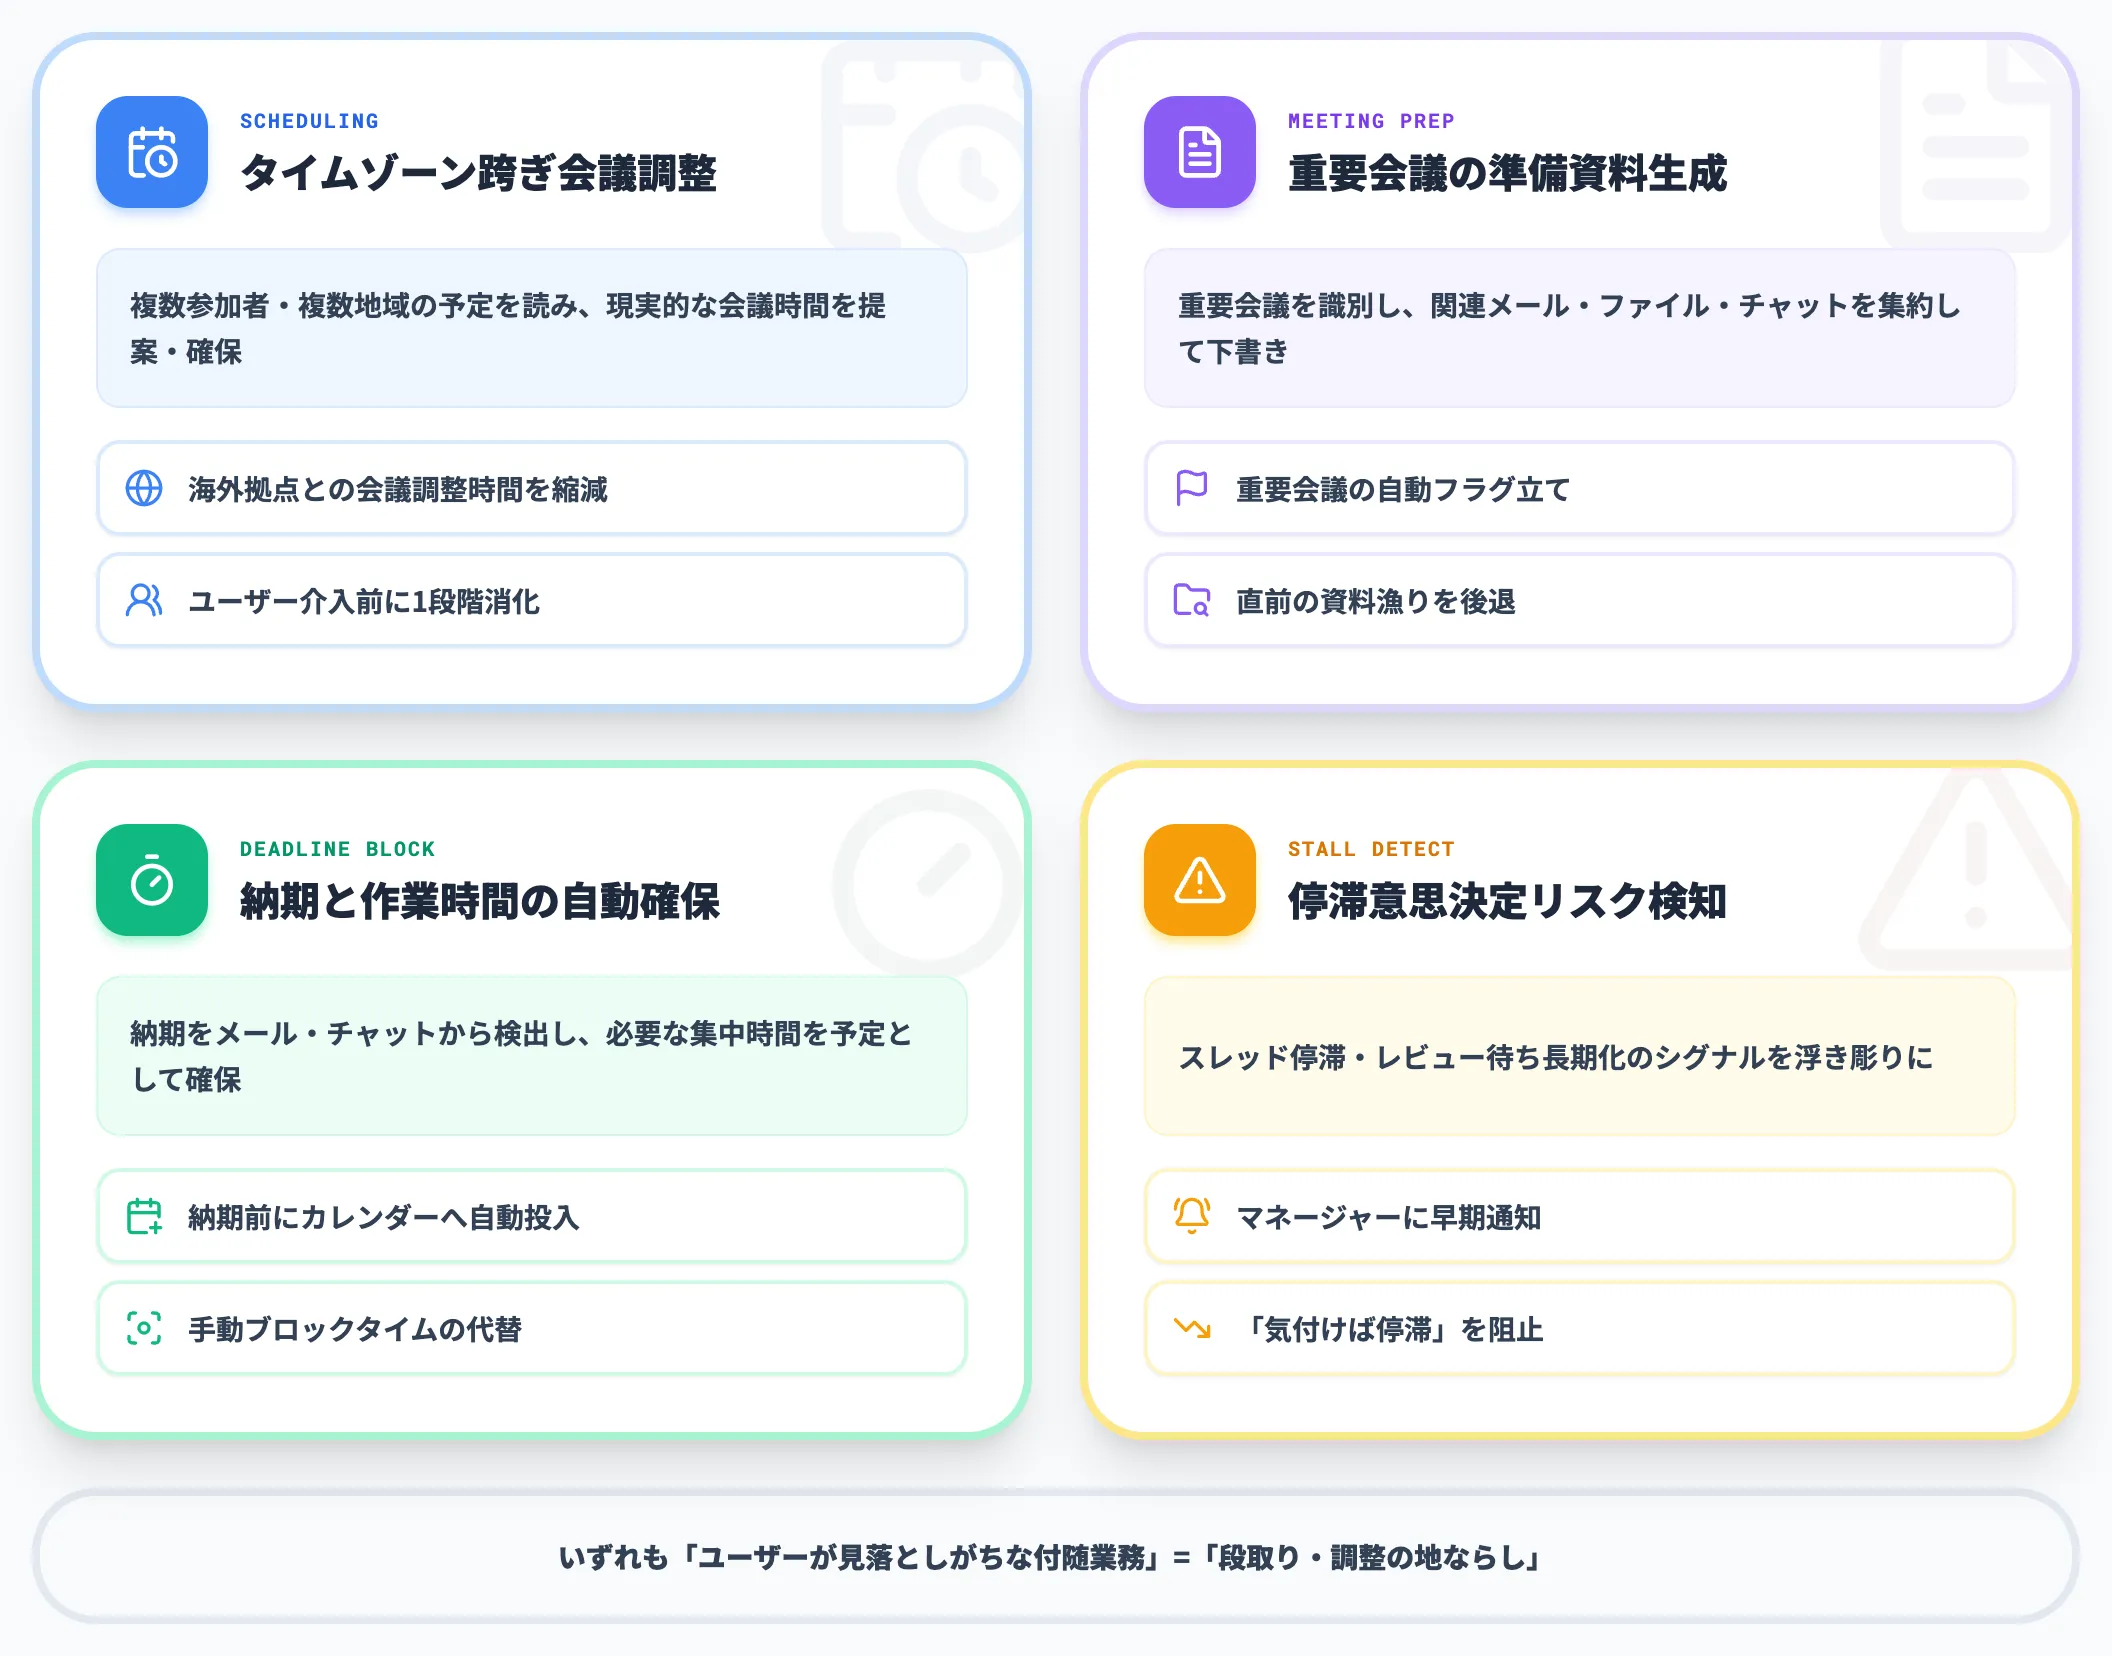Click the DEADLINE BLOCK category label

[x=337, y=849]
